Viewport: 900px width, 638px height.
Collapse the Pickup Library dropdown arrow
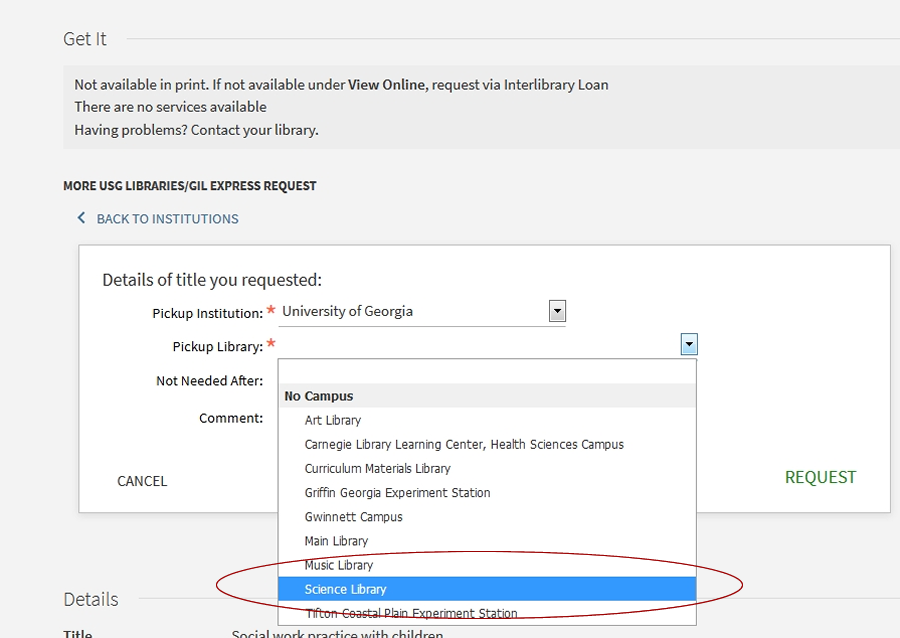pyautogui.click(x=688, y=345)
